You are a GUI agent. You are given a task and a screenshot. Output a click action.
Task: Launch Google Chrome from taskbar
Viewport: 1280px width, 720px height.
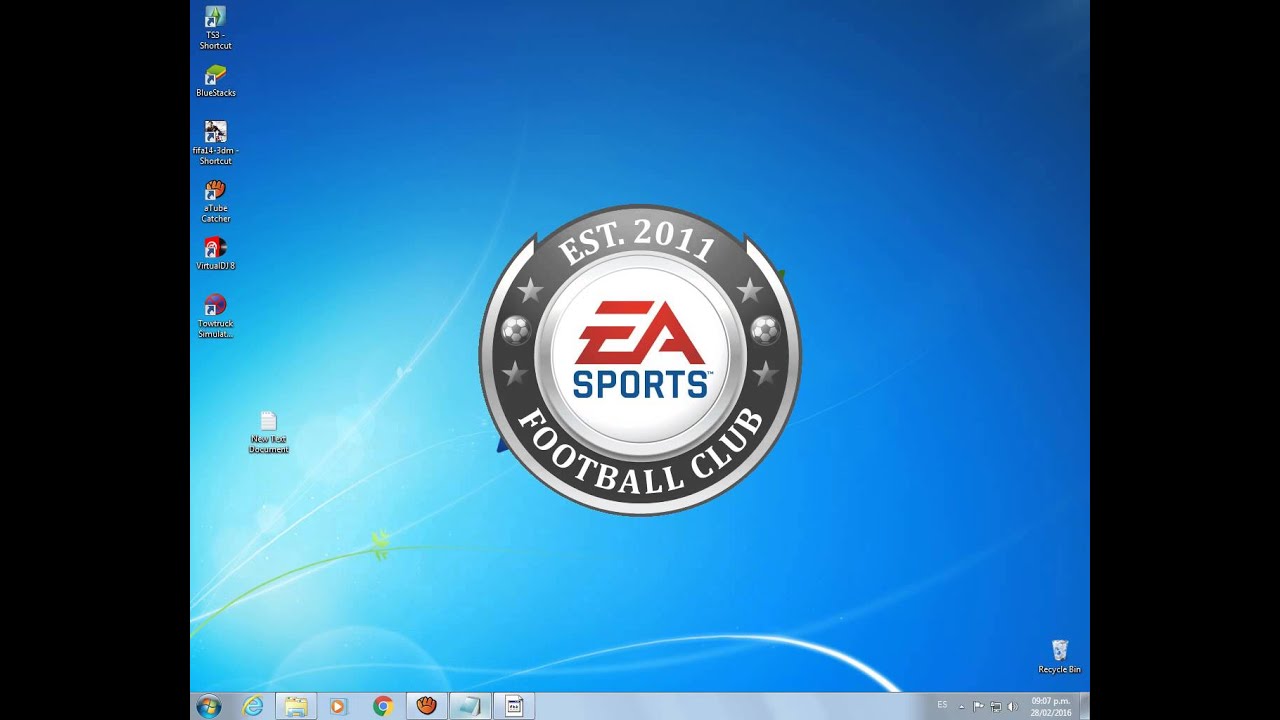click(383, 706)
